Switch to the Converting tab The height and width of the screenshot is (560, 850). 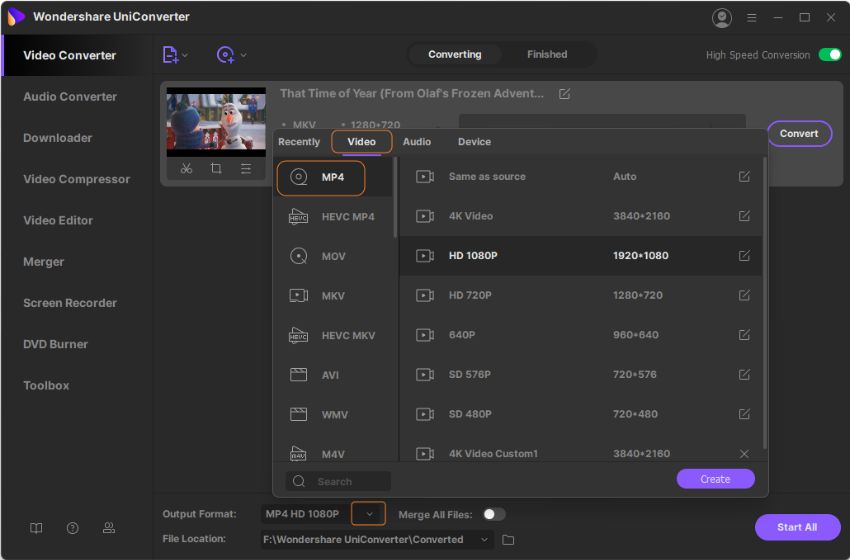click(454, 54)
